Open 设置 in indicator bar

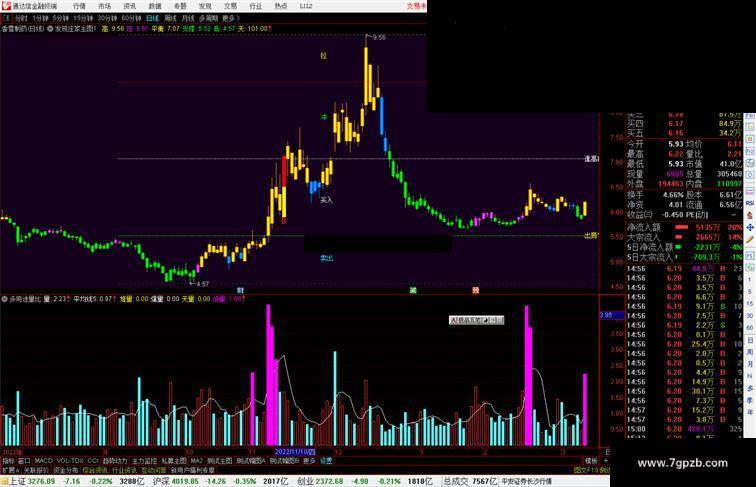pyautogui.click(x=326, y=461)
